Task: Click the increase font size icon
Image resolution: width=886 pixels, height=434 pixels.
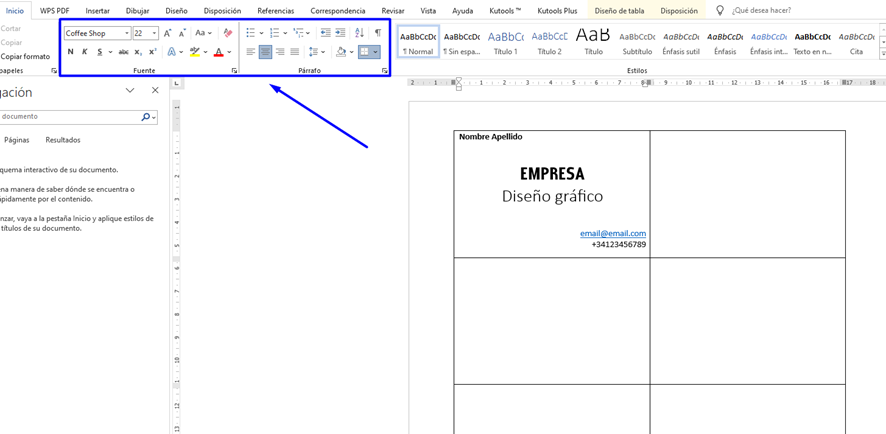Action: pos(167,33)
